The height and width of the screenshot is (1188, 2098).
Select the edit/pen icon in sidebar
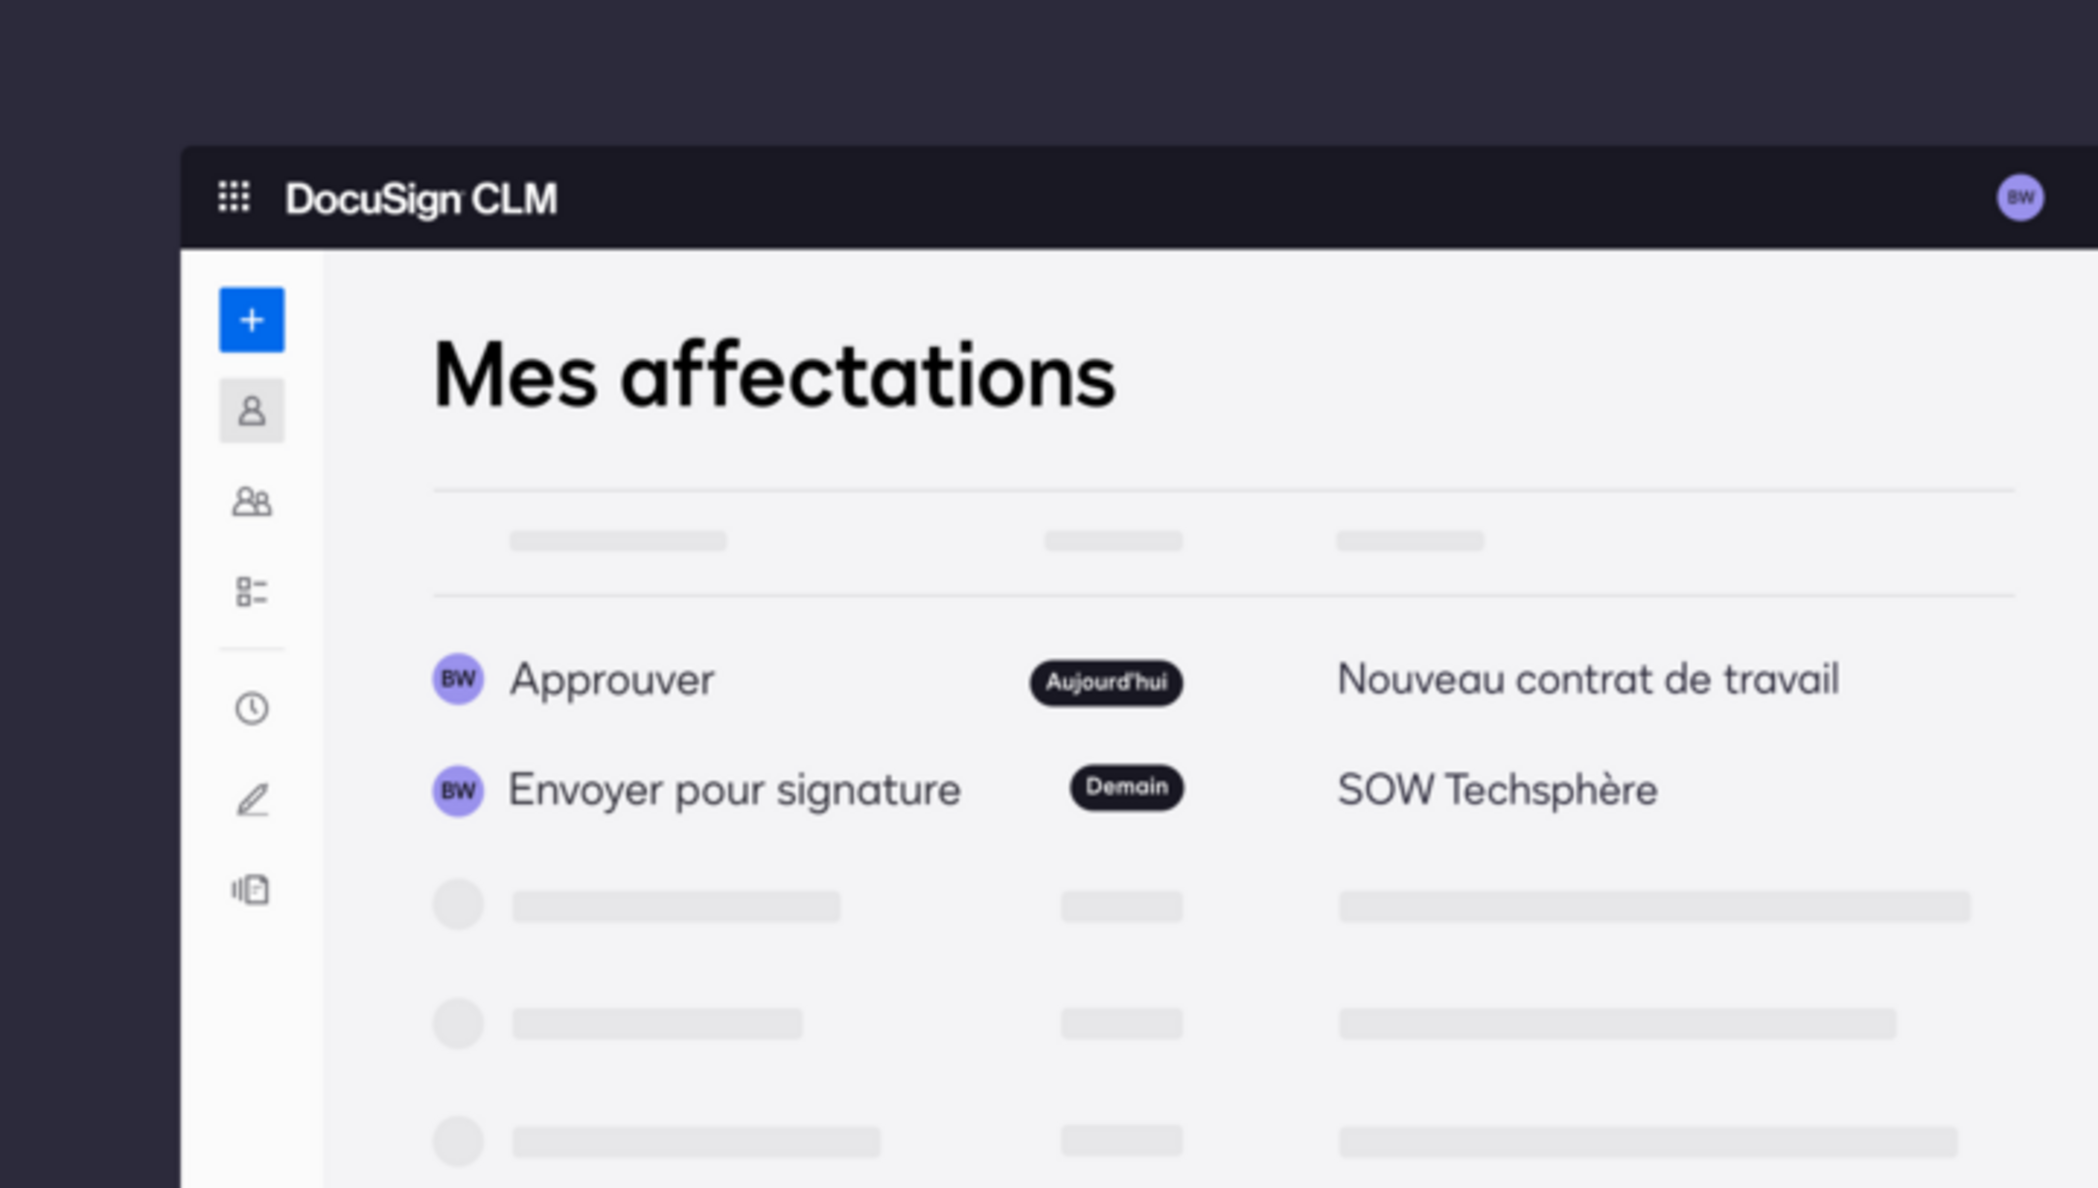coord(251,799)
